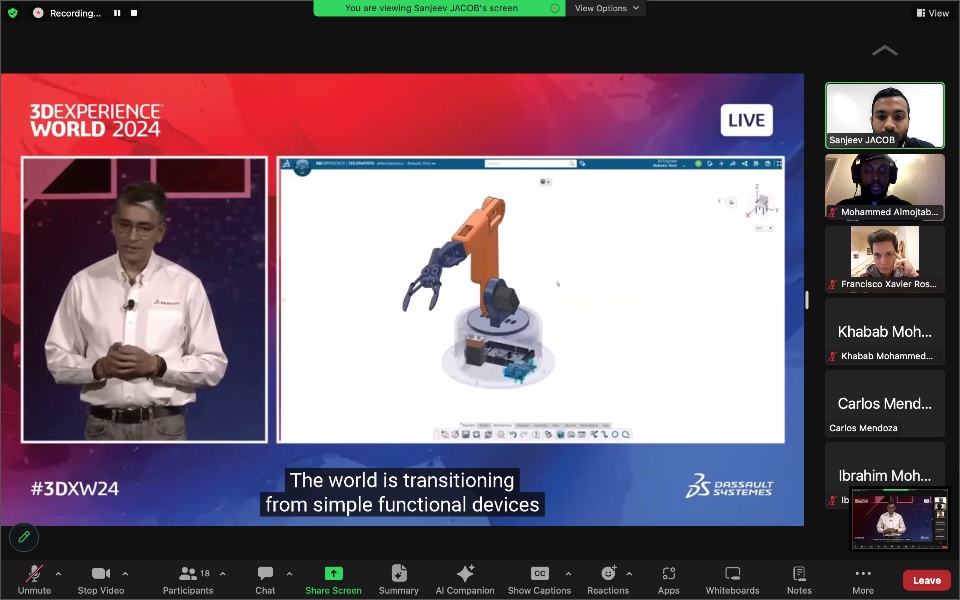960x600 pixels.
Task: Open the Reactions menu
Action: (x=608, y=579)
